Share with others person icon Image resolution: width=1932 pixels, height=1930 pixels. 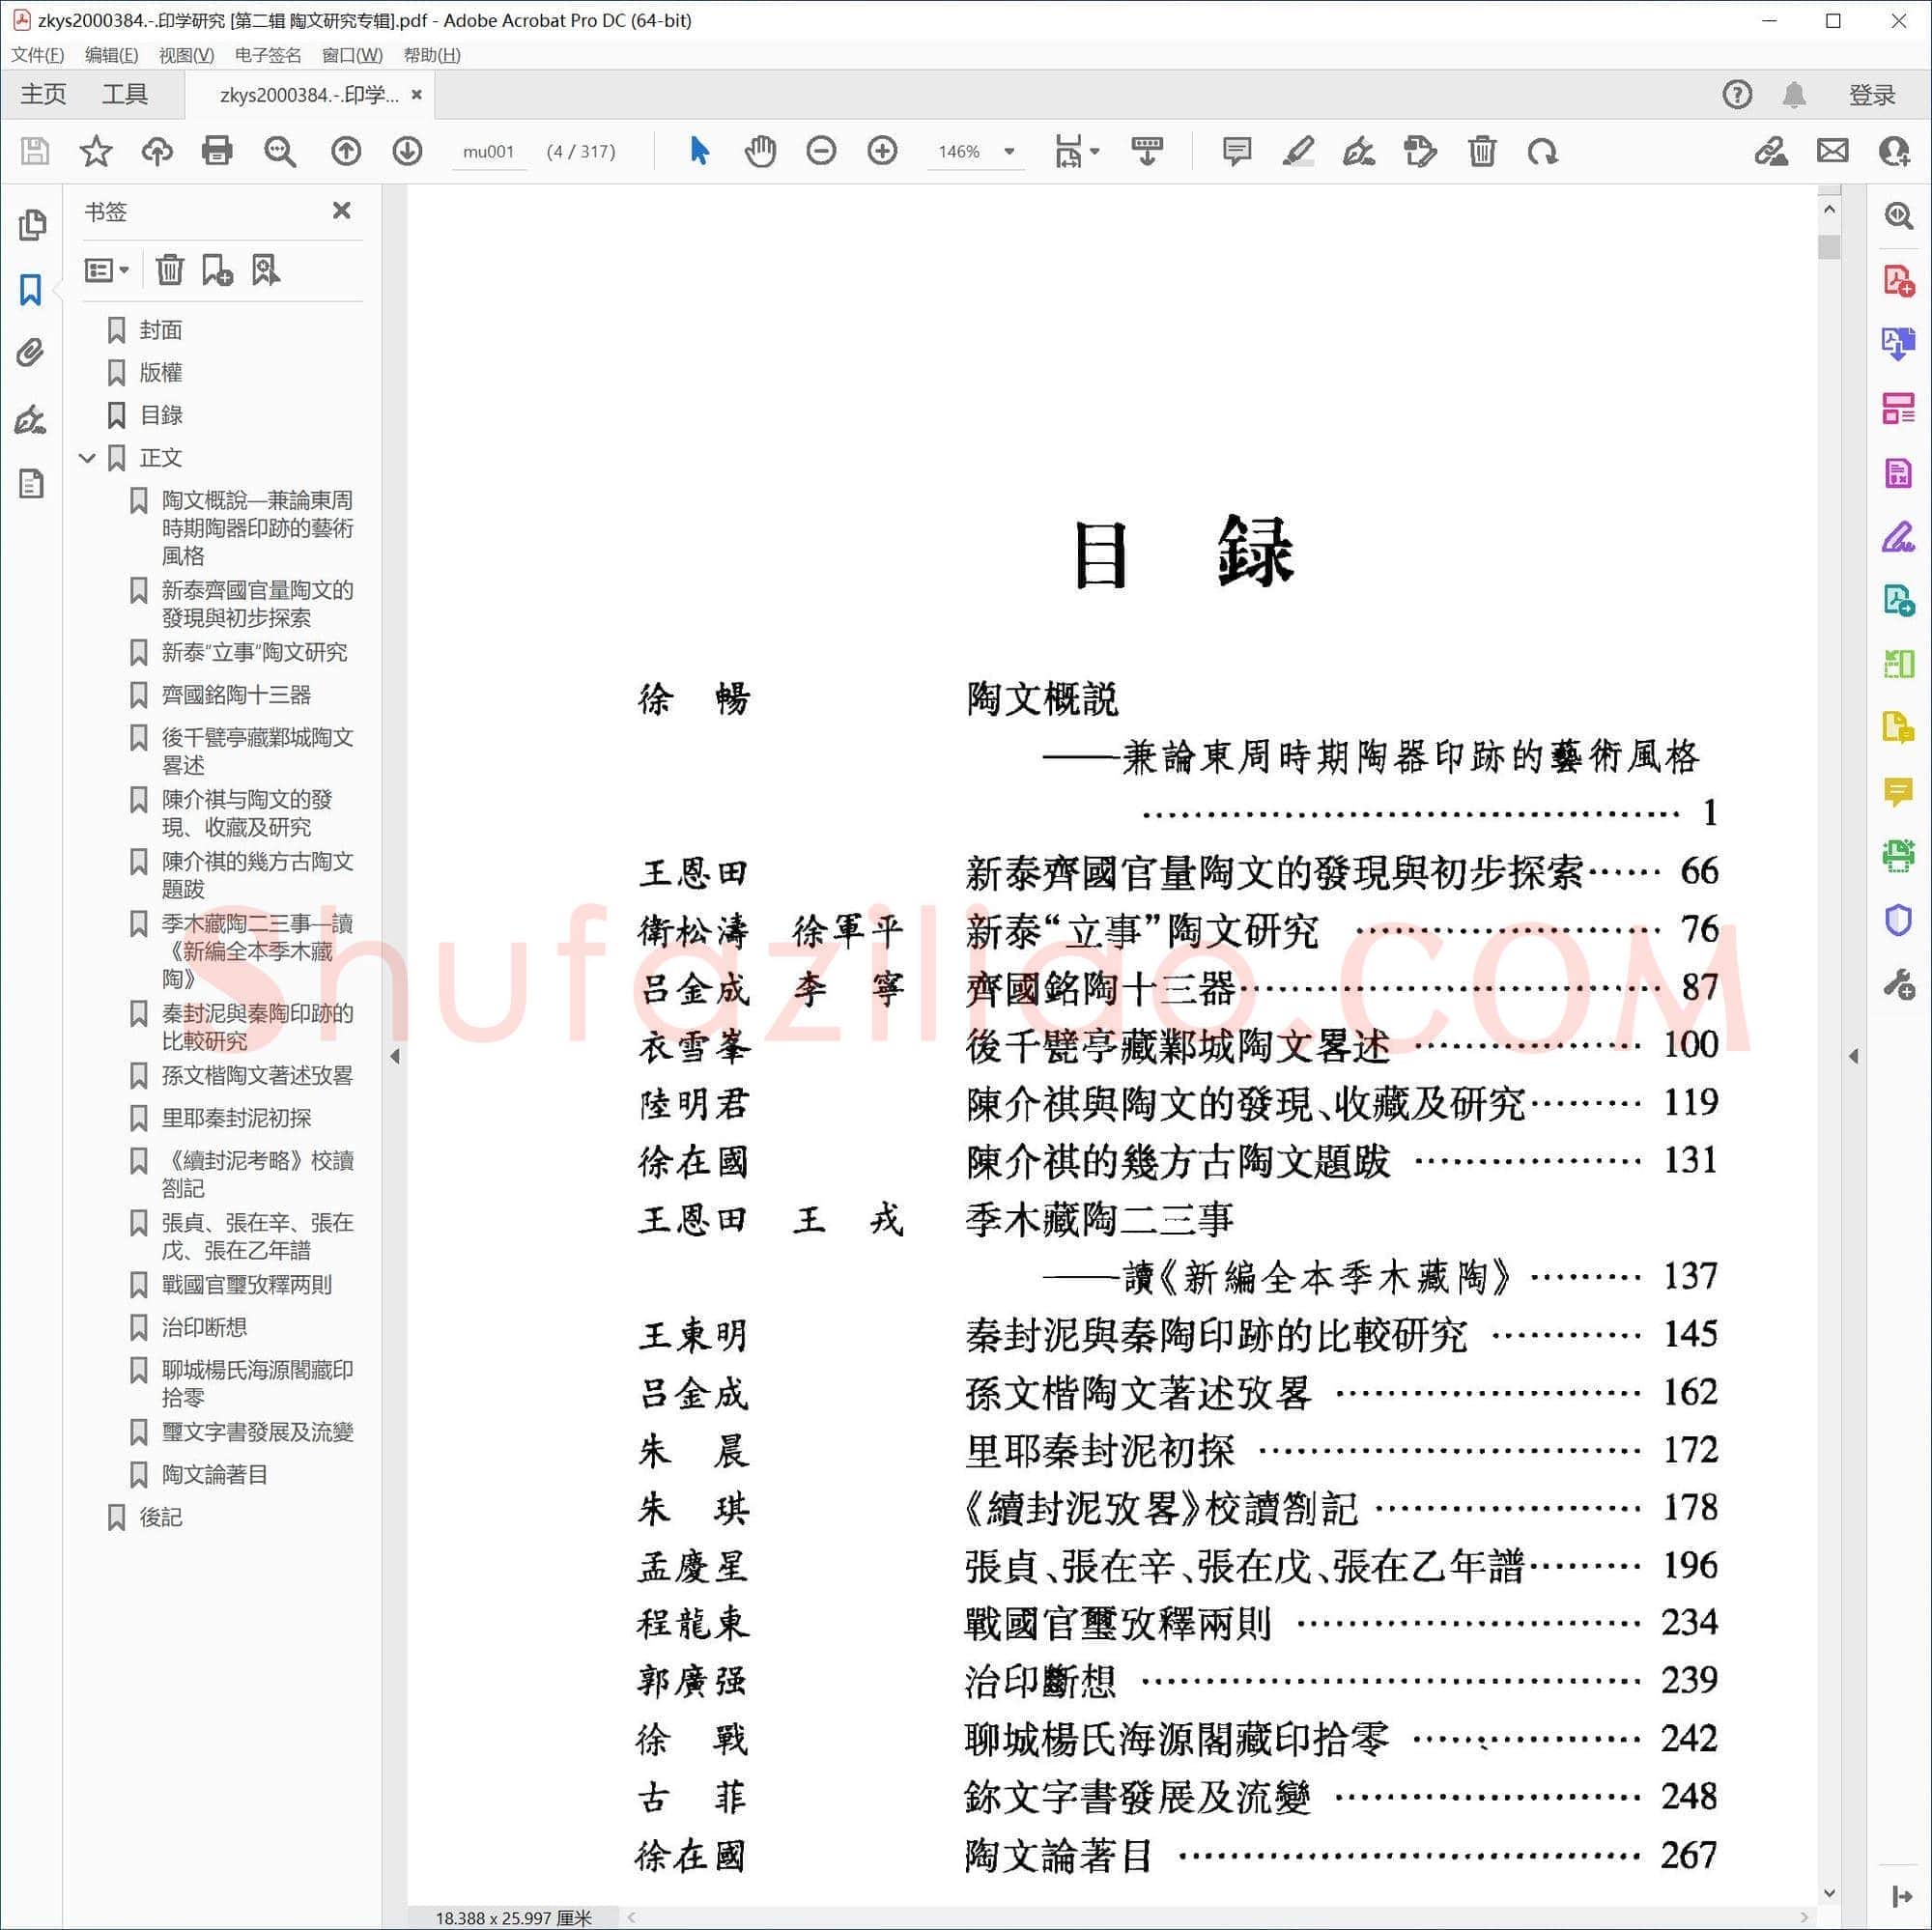click(1894, 151)
